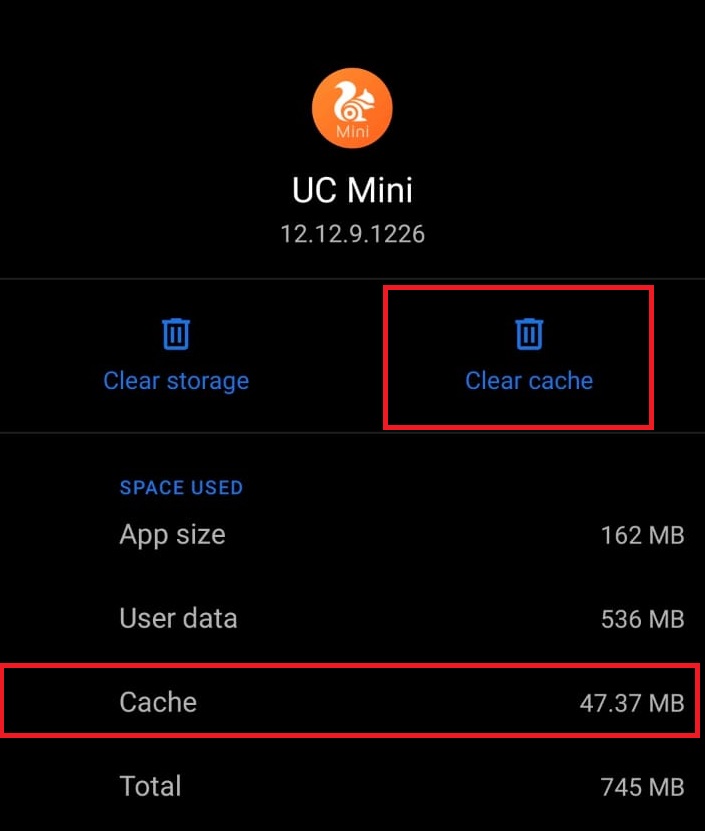Click the SPACE USED section header
Screen dimensions: 705x831
tap(181, 488)
